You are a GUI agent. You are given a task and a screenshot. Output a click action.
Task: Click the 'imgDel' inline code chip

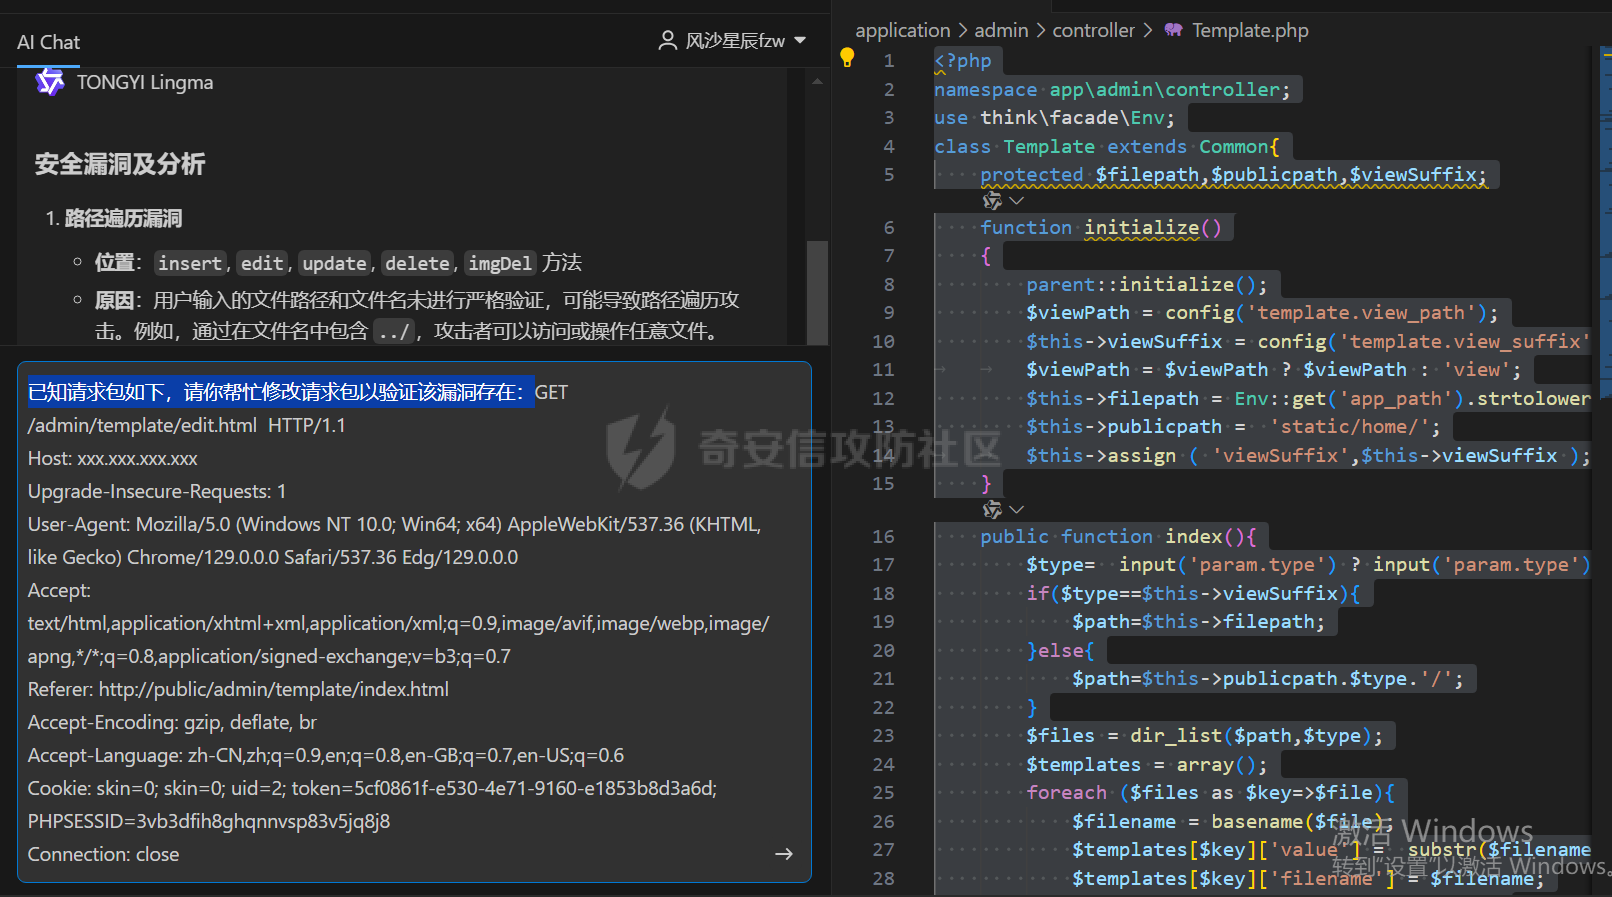500,263
